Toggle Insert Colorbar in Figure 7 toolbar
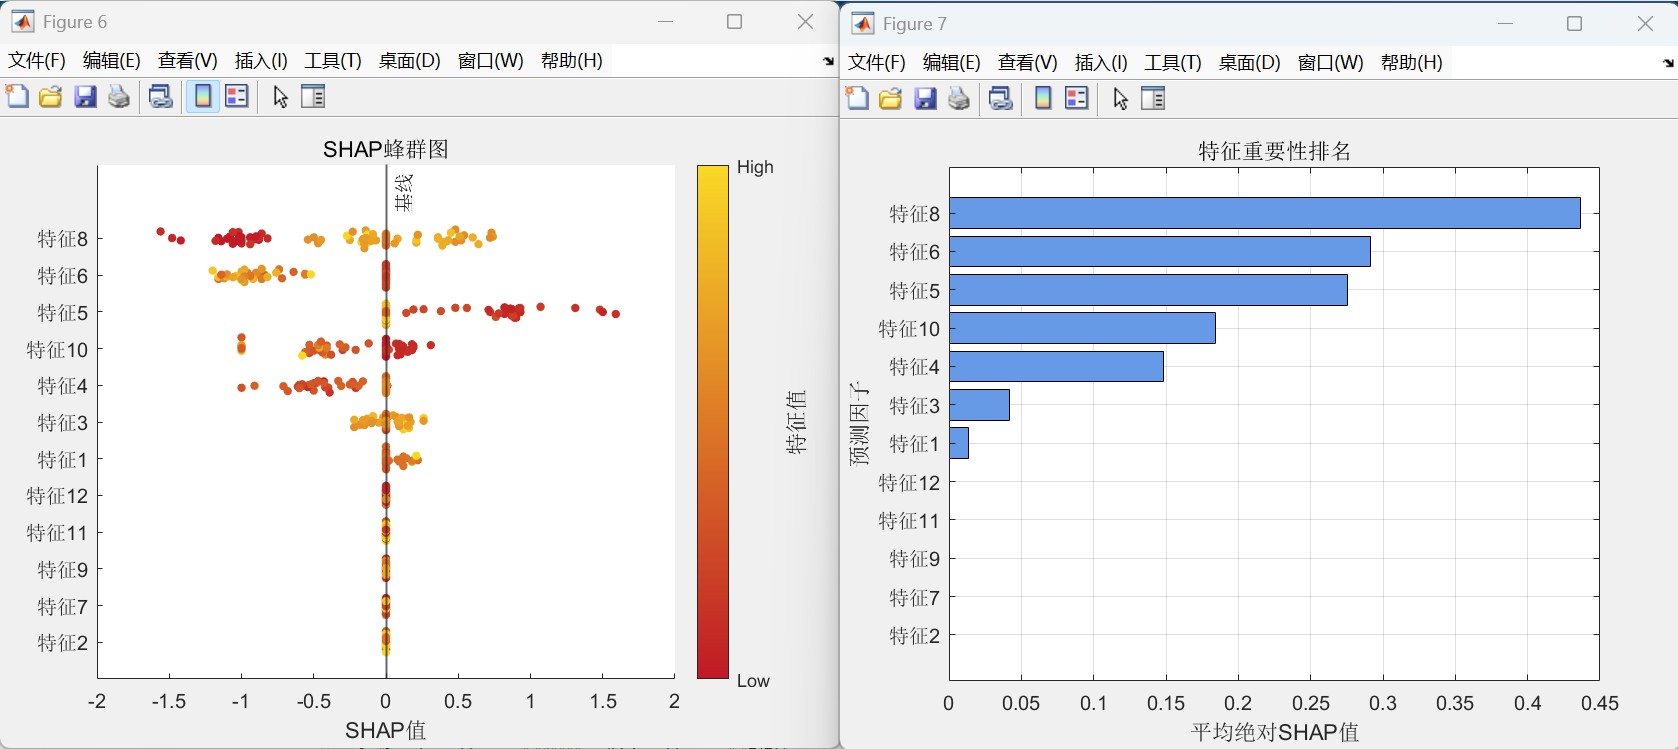Viewport: 1678px width, 749px height. tap(1043, 99)
